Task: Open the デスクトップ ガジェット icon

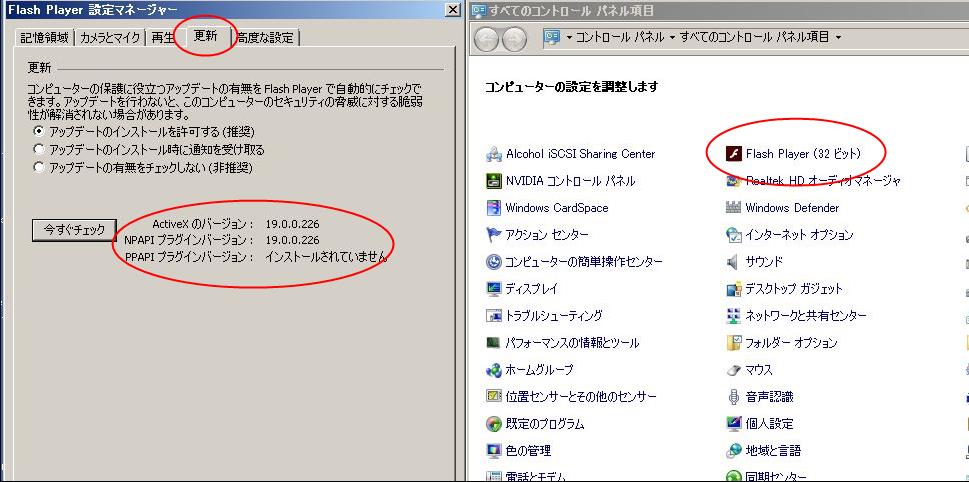Action: click(734, 289)
